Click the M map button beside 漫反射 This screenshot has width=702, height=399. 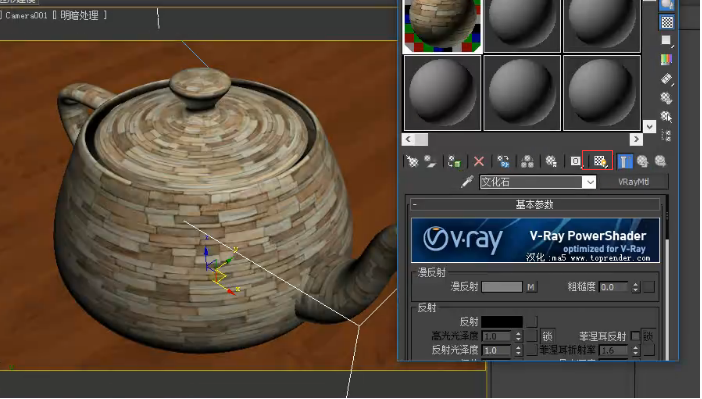point(531,287)
